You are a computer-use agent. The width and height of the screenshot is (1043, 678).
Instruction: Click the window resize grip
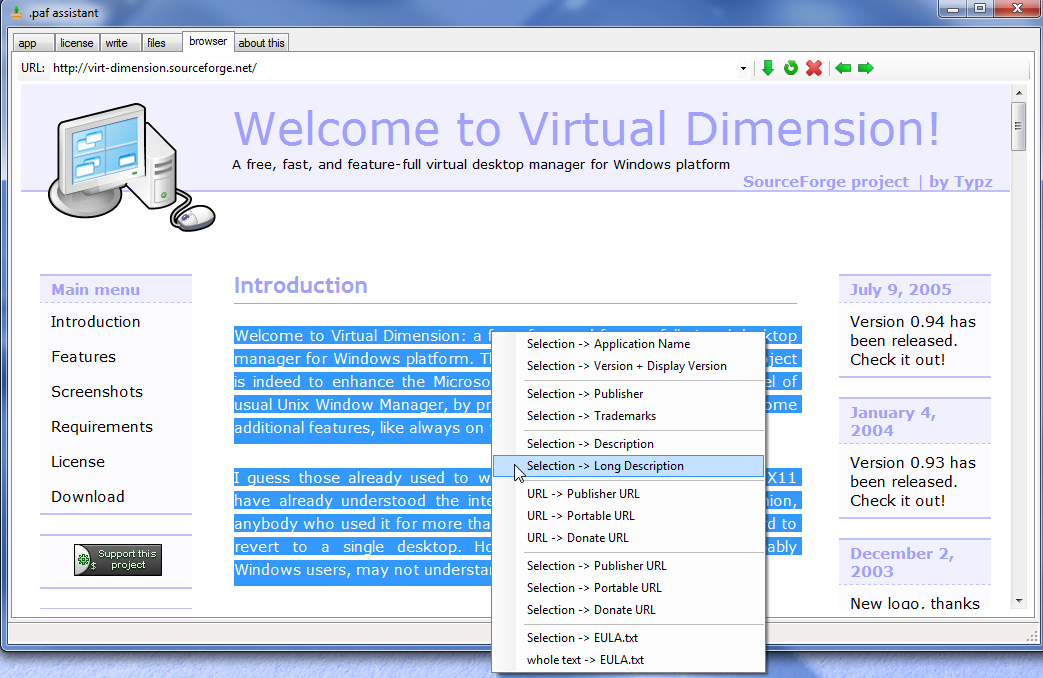tap(1032, 637)
